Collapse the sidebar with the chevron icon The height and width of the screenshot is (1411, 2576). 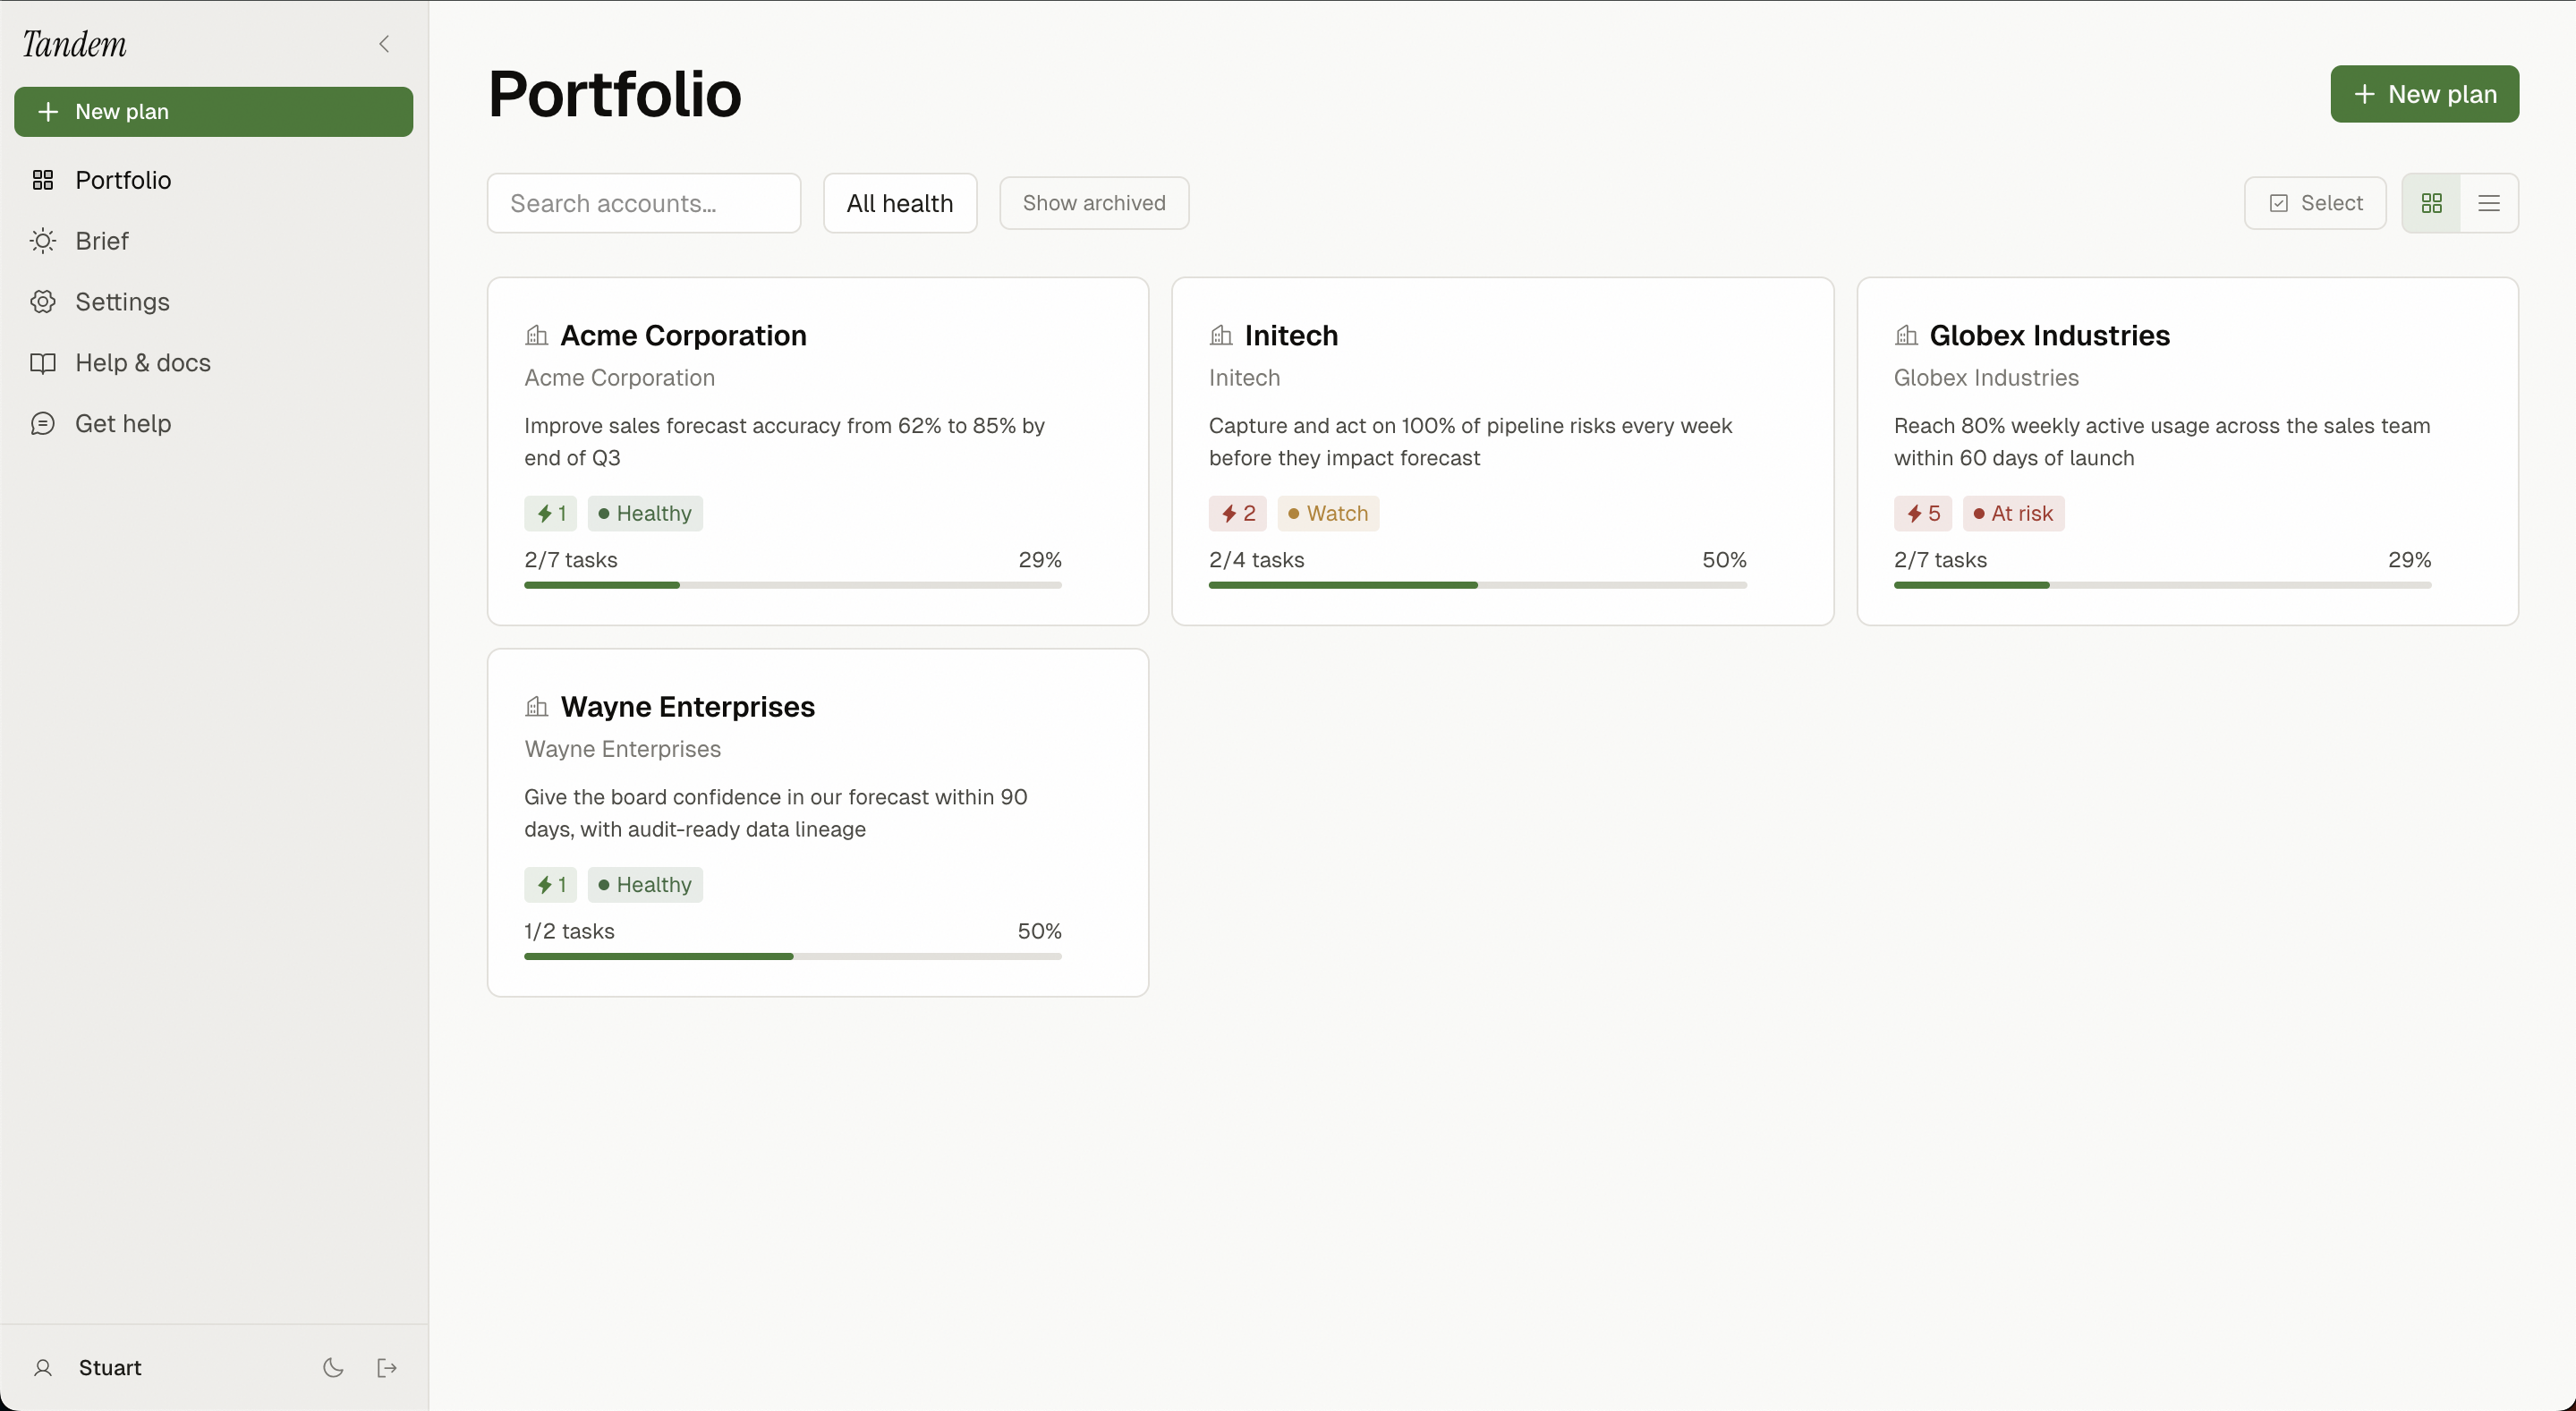[x=384, y=44]
